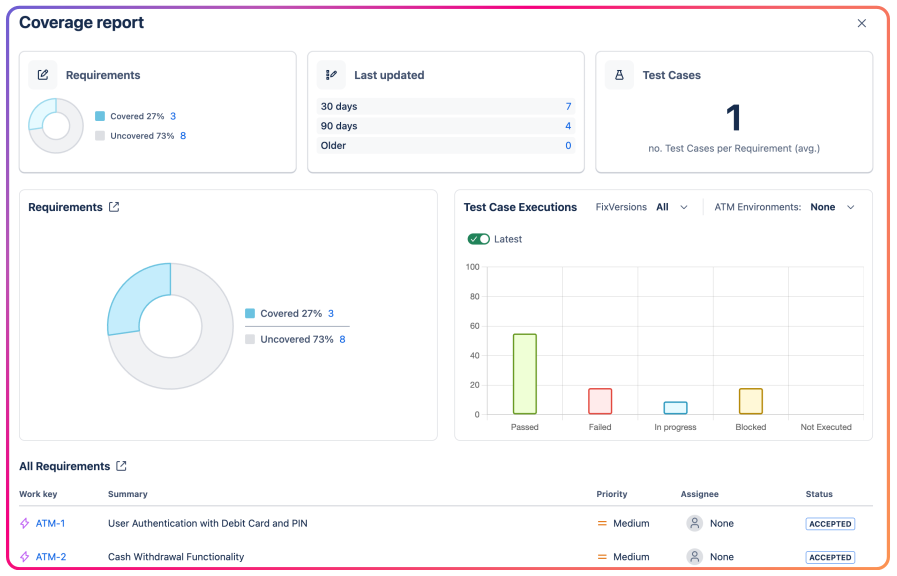Screen dimensions: 897x576
Task: Click the 90 days count link 4
Action: tap(568, 126)
